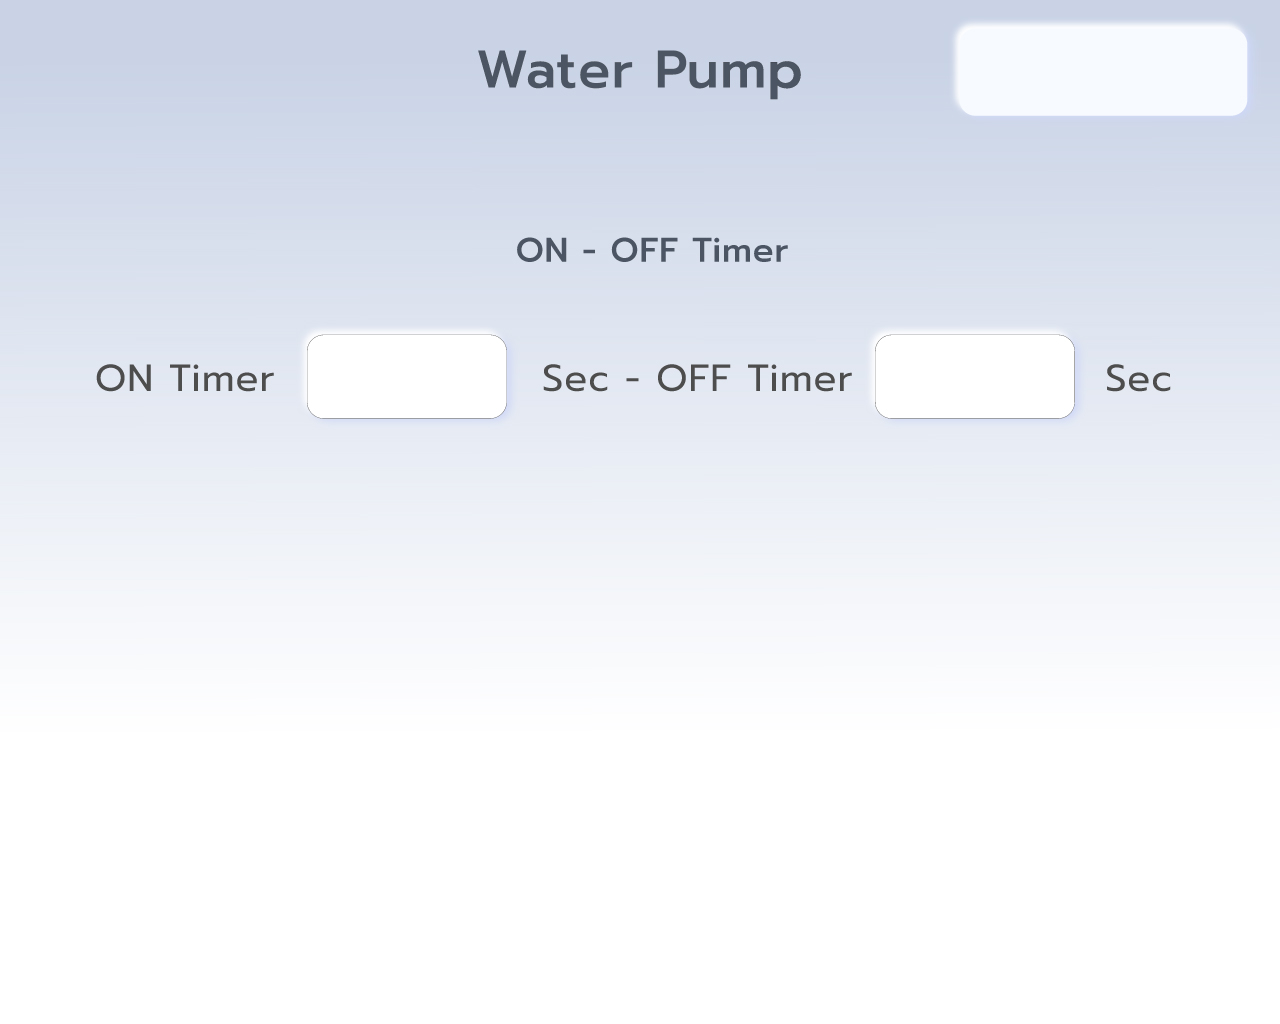Click the trailing Sec unit label
This screenshot has height=1024, width=1280.
click(x=1138, y=379)
